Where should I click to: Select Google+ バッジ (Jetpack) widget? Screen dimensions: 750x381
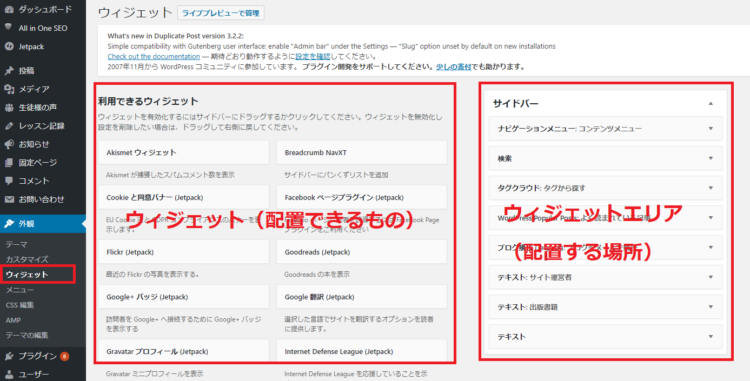pos(183,297)
